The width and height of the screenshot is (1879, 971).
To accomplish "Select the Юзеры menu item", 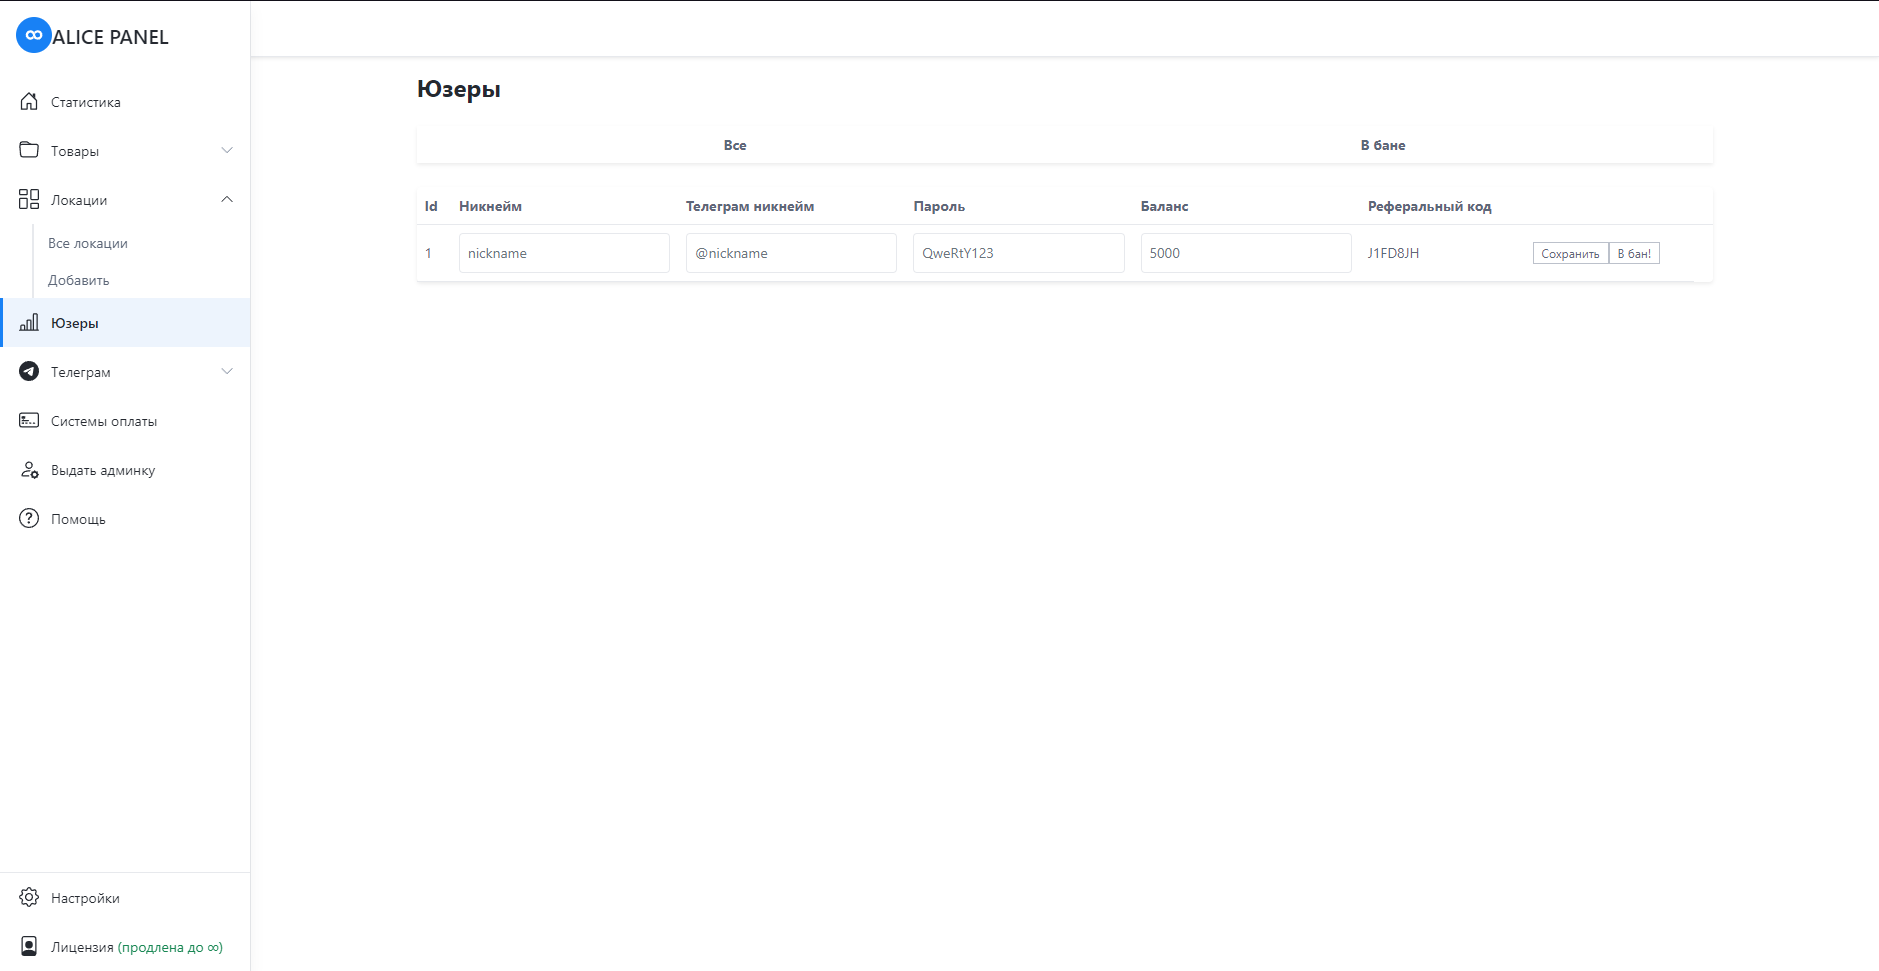I will click(125, 323).
